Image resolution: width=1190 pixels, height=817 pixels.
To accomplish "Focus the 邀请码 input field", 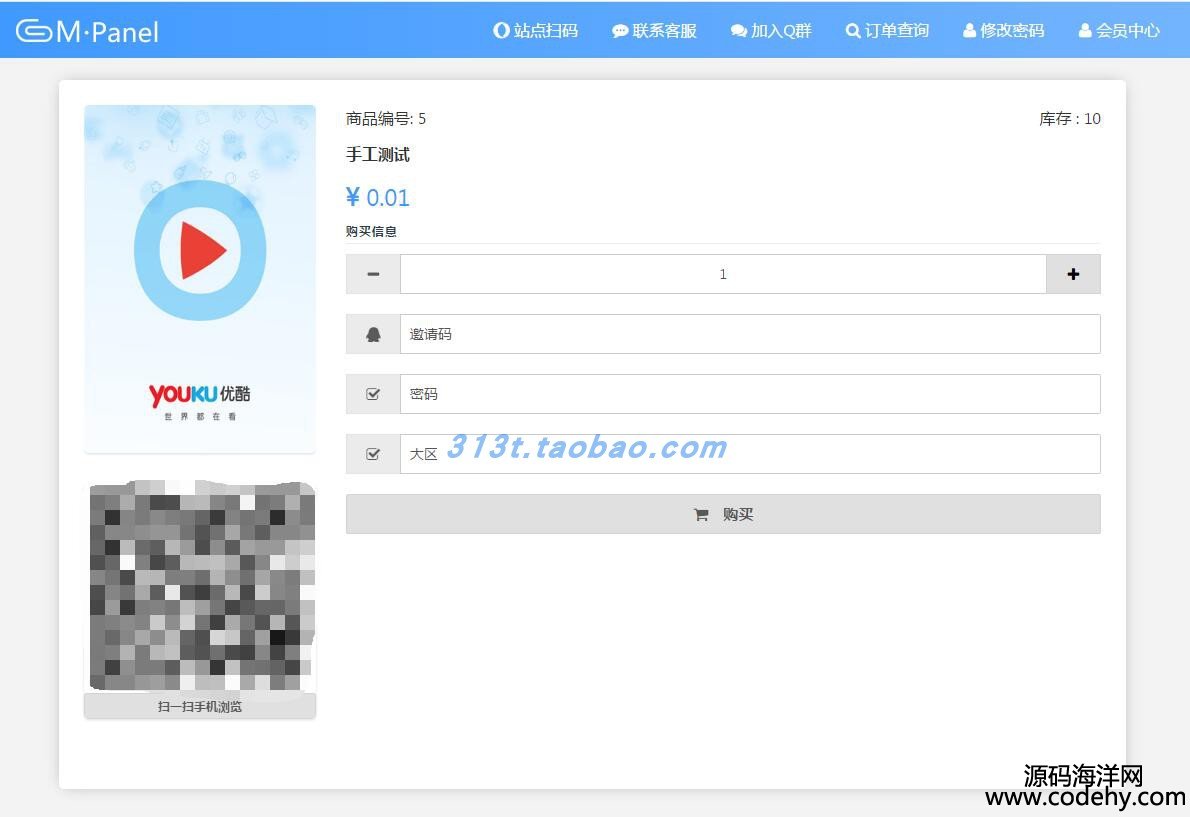I will [750, 334].
